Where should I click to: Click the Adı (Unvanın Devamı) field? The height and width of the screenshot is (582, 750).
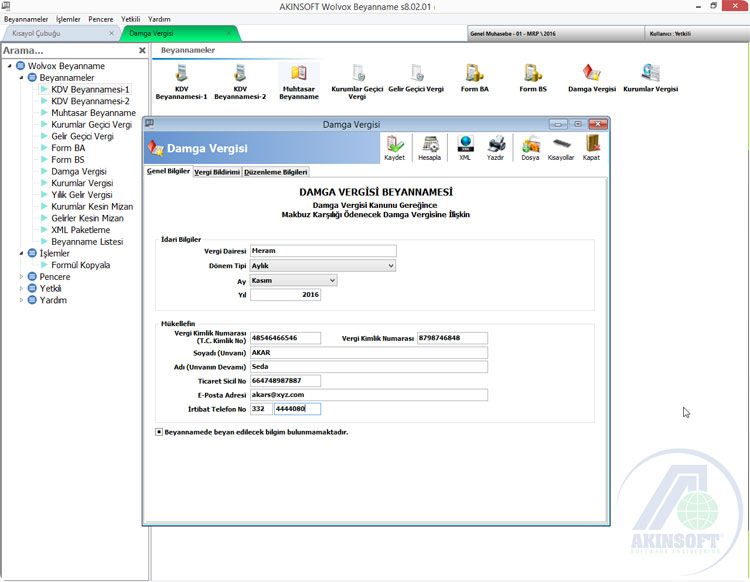pos(369,367)
